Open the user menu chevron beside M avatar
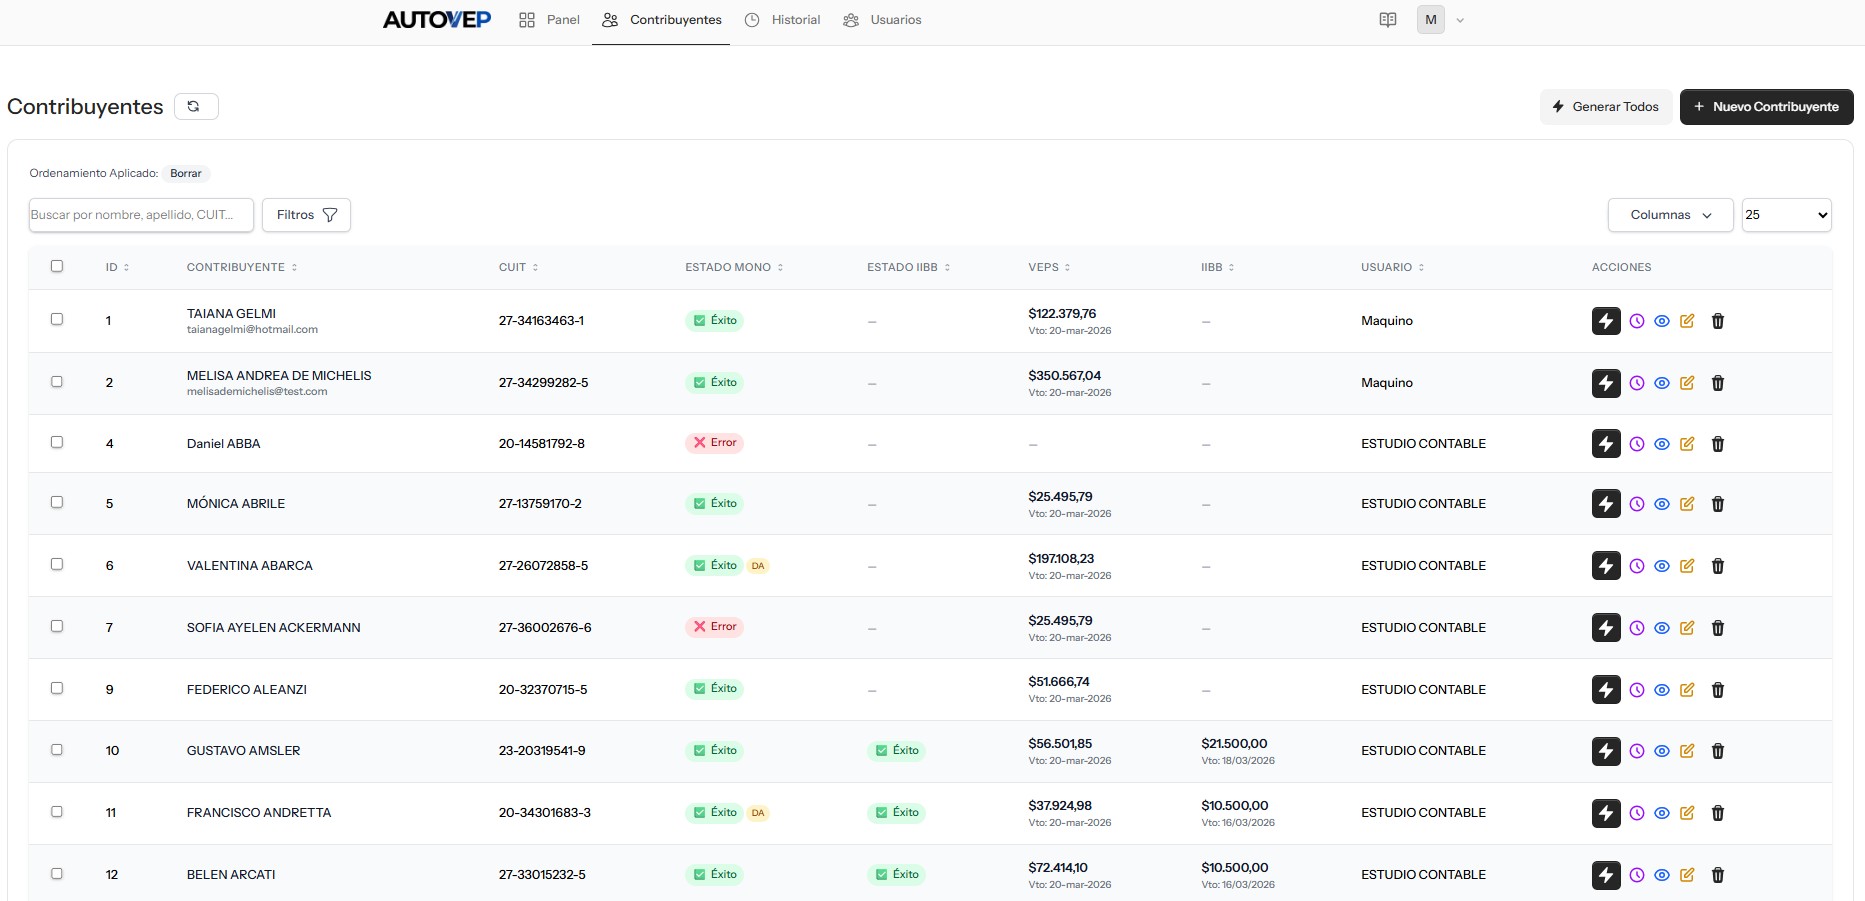The image size is (1865, 901). click(x=1460, y=20)
